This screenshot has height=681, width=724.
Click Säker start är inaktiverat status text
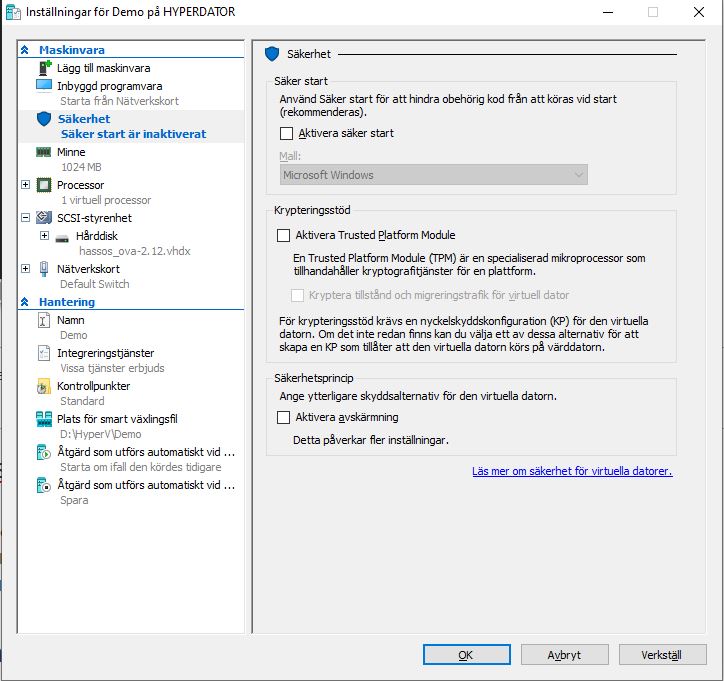pyautogui.click(x=133, y=134)
